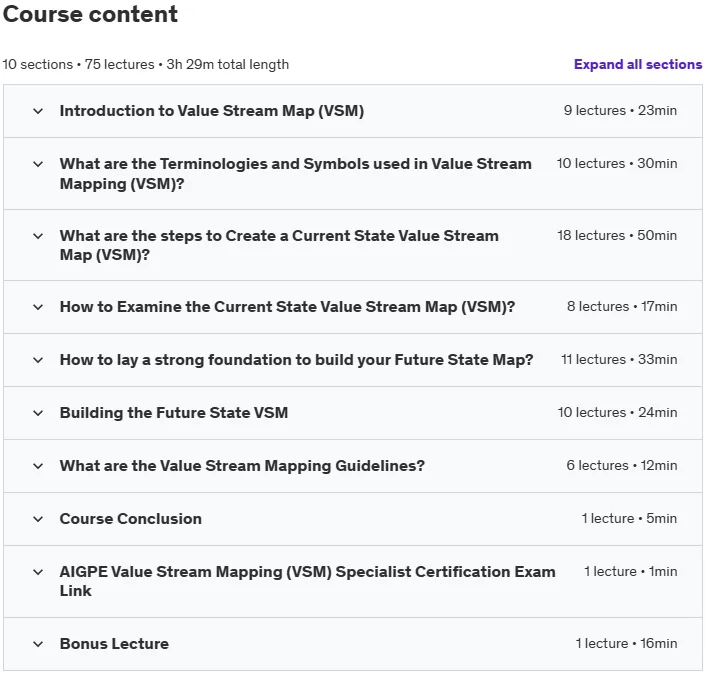Image resolution: width=706 pixels, height=674 pixels.
Task: Click the 18 lectures 50min label
Action: tap(617, 235)
